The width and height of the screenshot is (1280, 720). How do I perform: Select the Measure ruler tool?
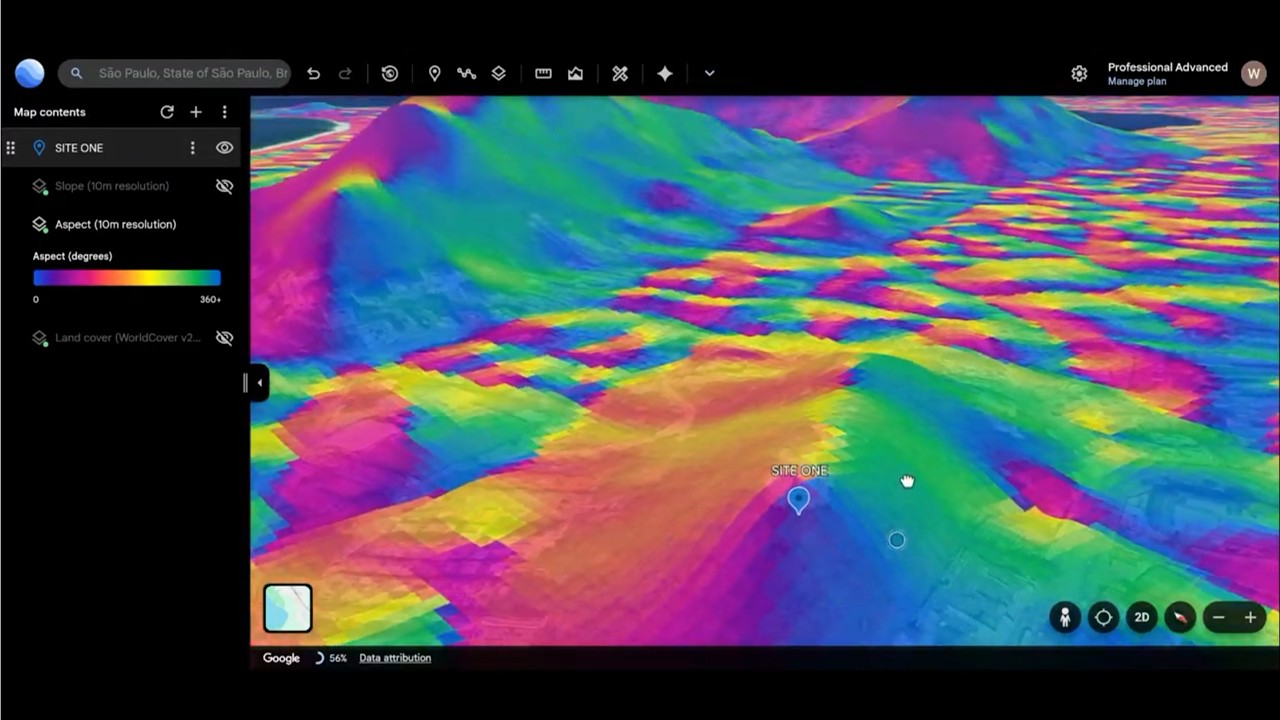543,73
